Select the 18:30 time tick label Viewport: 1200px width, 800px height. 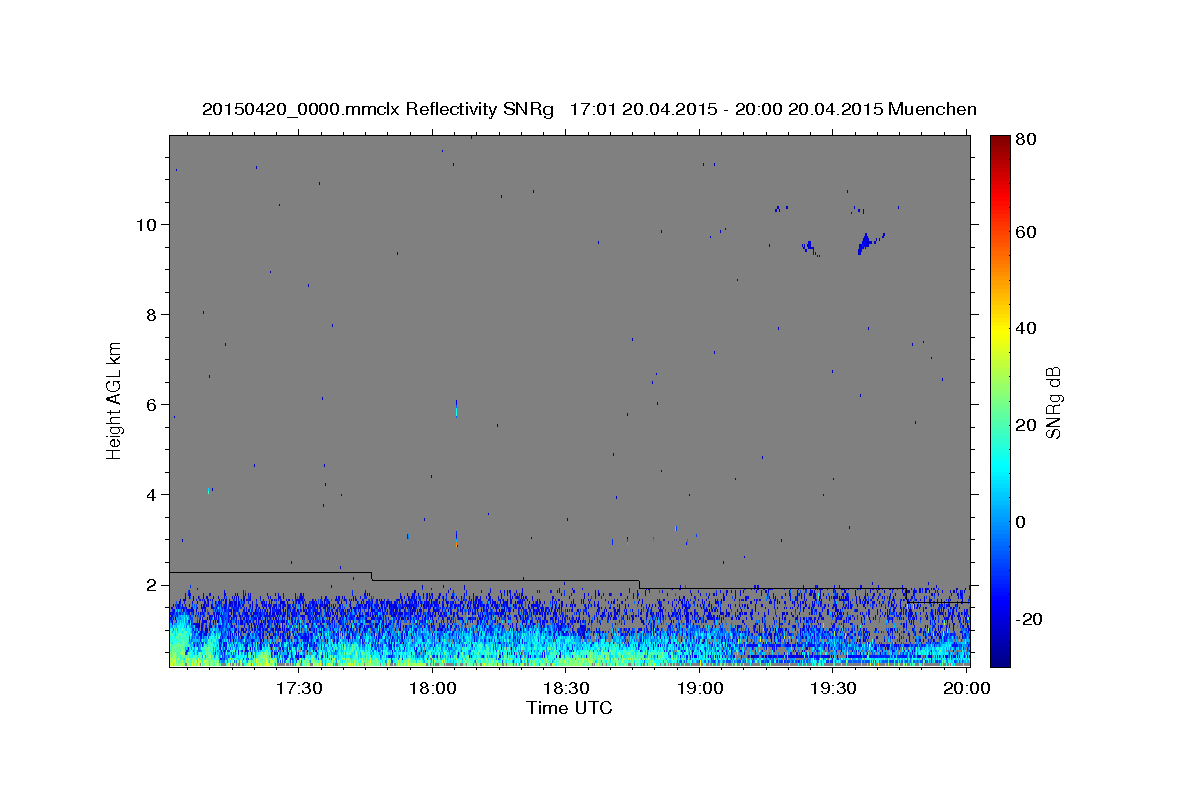click(565, 689)
